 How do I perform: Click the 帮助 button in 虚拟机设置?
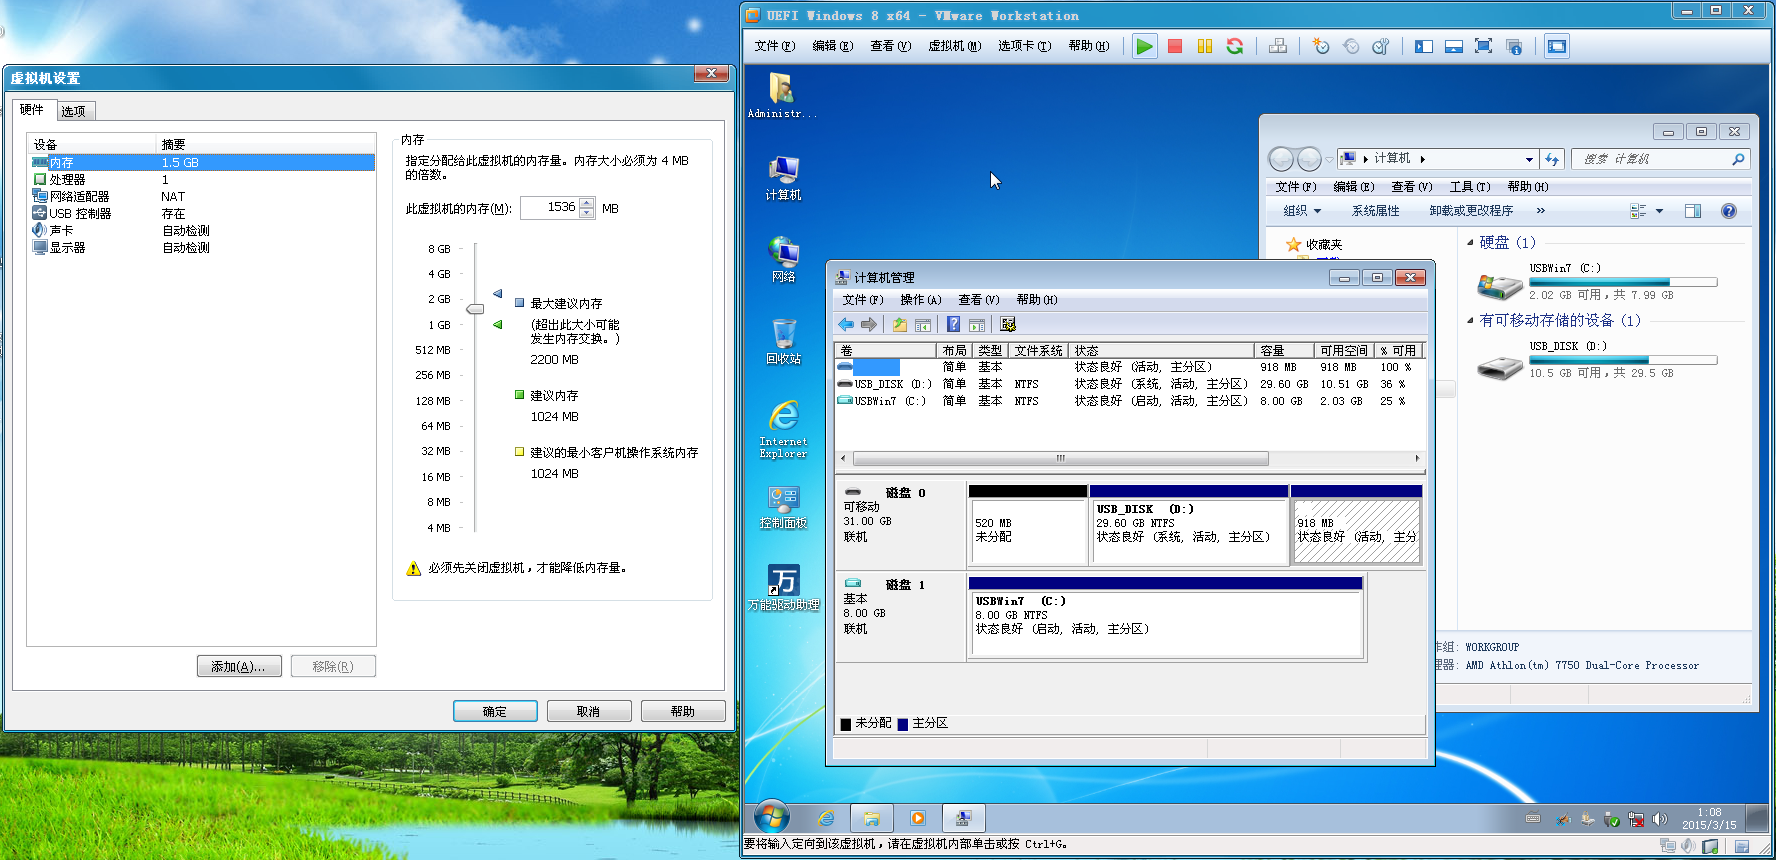(683, 711)
